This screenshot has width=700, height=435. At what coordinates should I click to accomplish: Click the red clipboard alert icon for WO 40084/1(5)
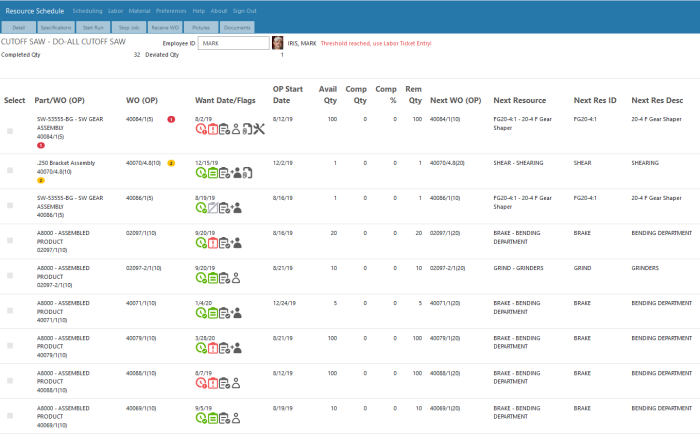coord(213,130)
